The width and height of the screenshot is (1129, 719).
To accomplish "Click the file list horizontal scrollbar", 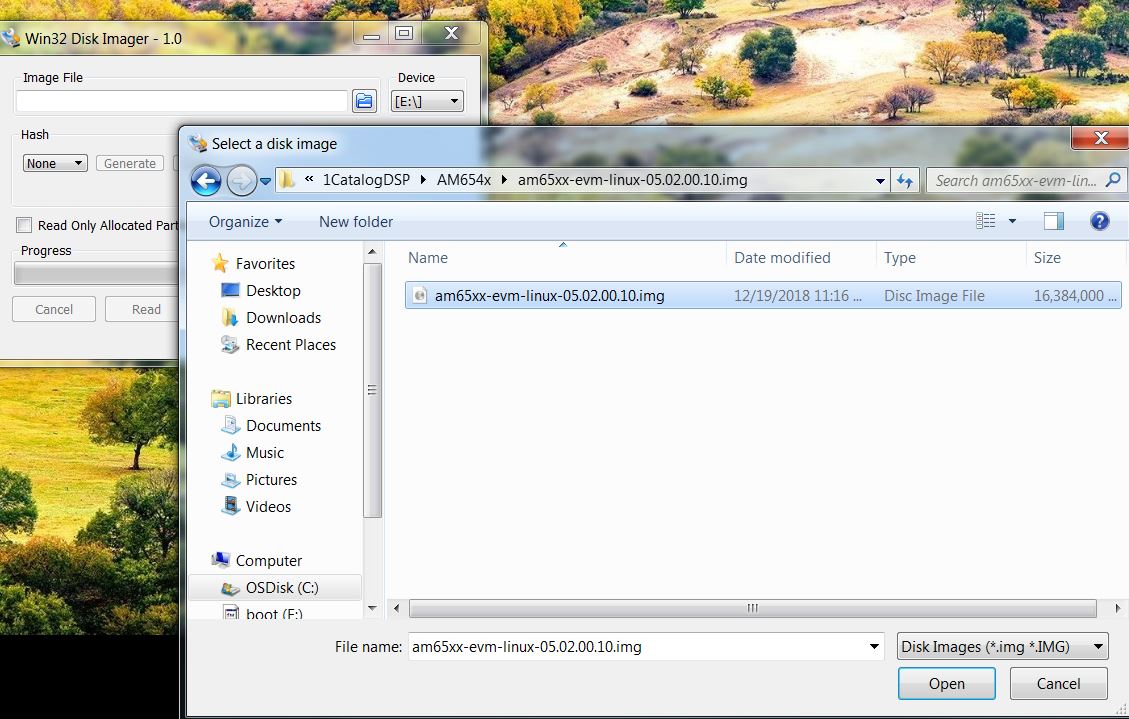I will point(752,608).
